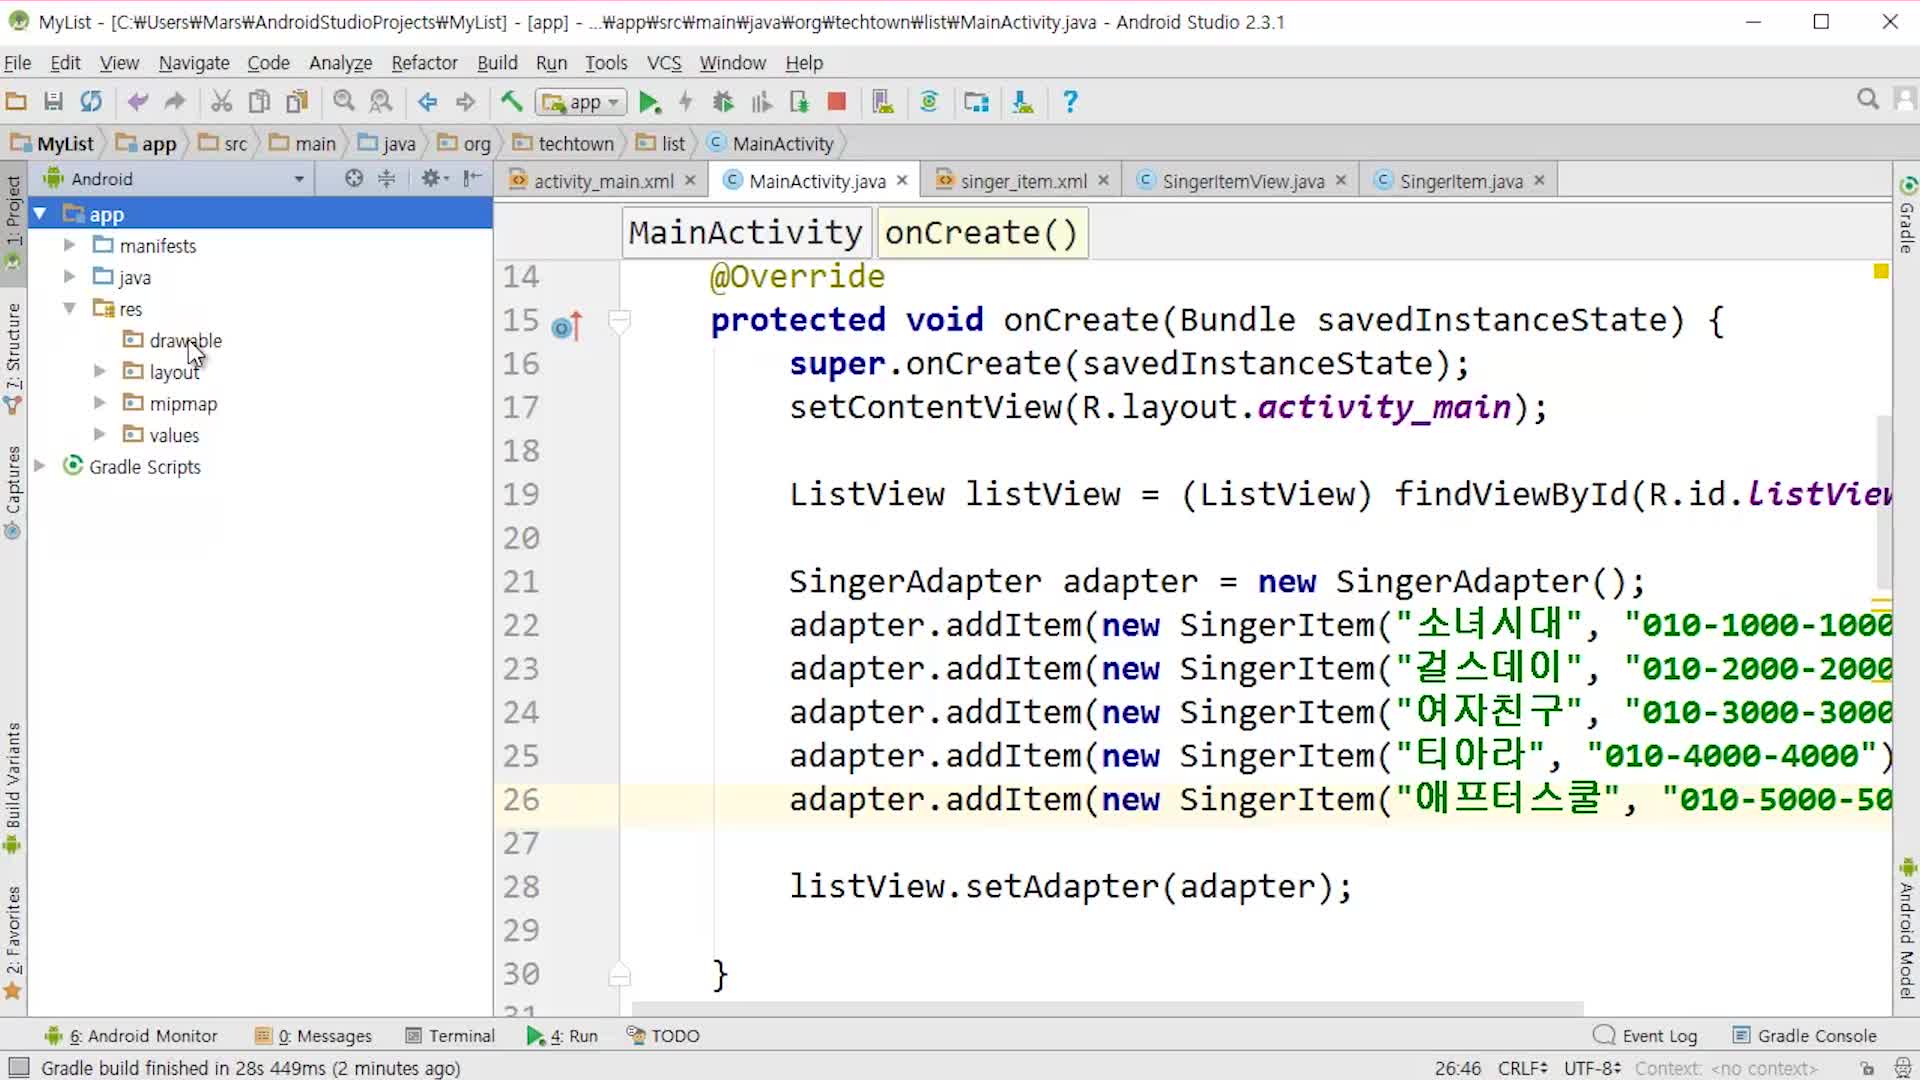Open the SDK Manager icon

pyautogui.click(x=1022, y=102)
